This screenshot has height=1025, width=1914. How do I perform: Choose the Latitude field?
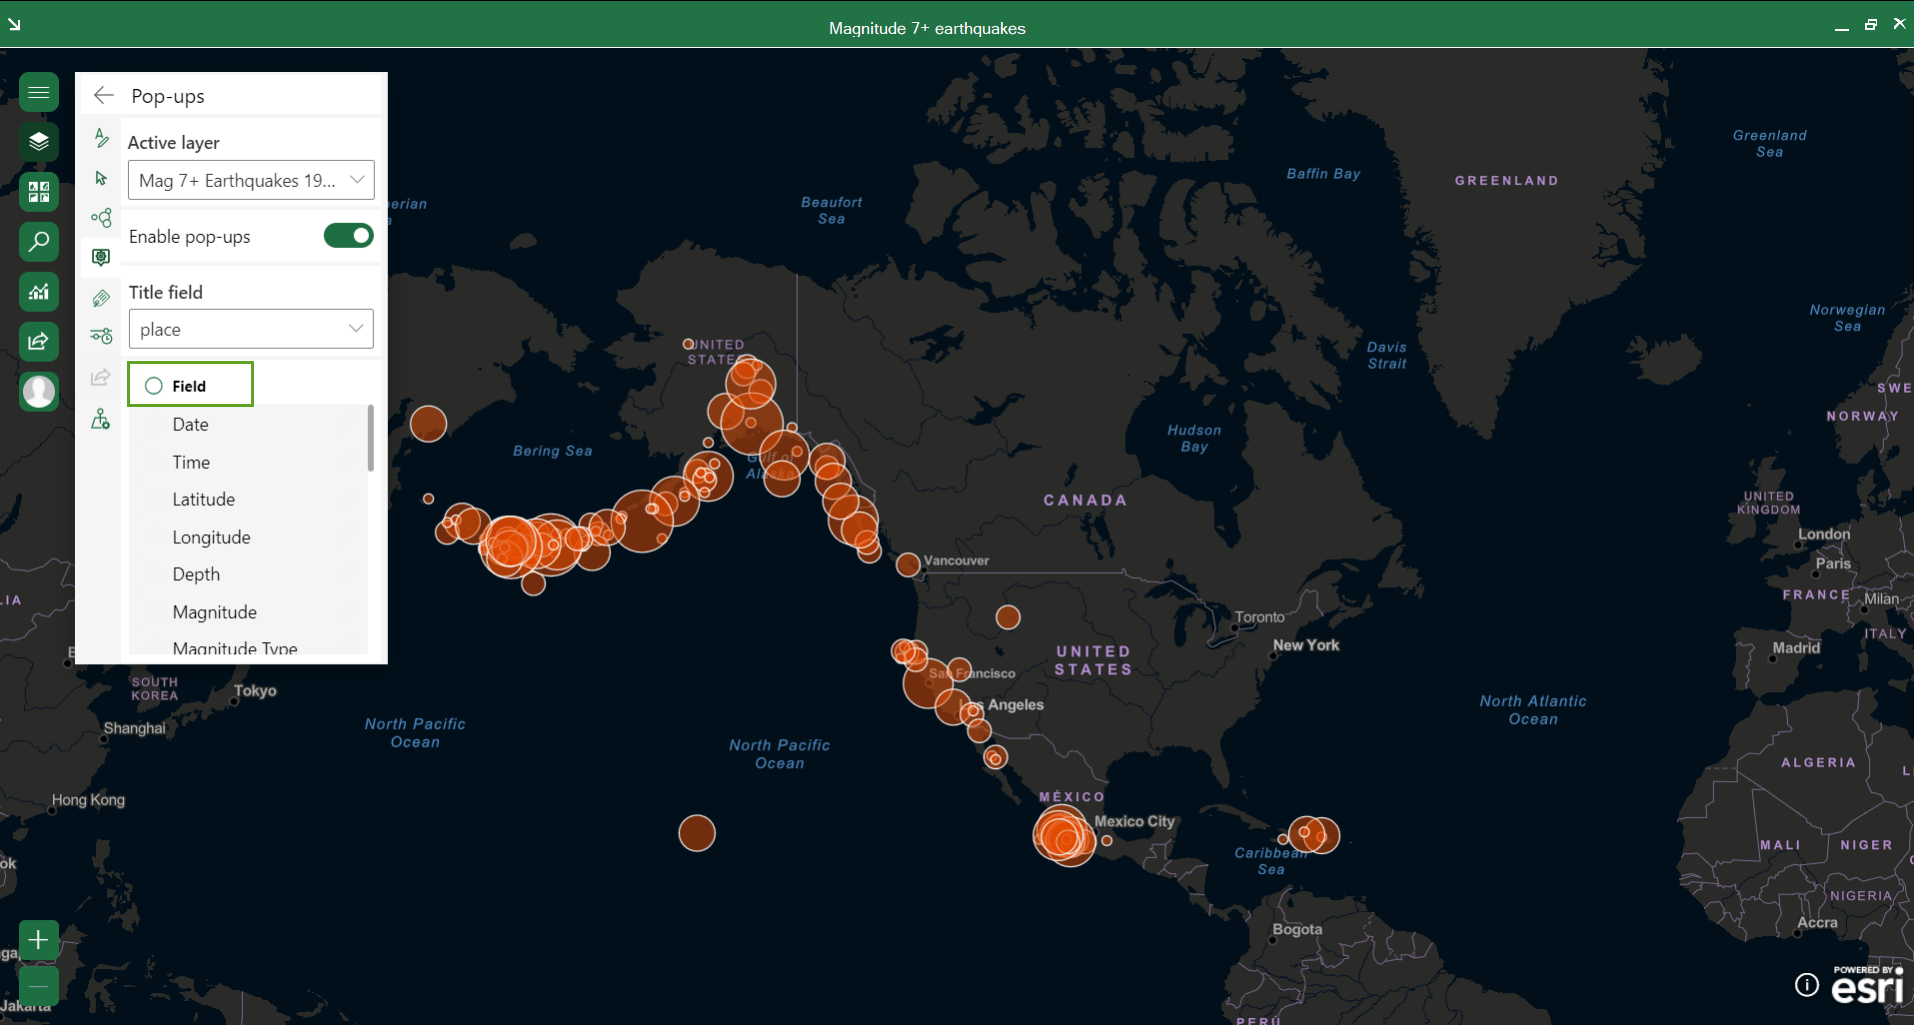point(204,499)
